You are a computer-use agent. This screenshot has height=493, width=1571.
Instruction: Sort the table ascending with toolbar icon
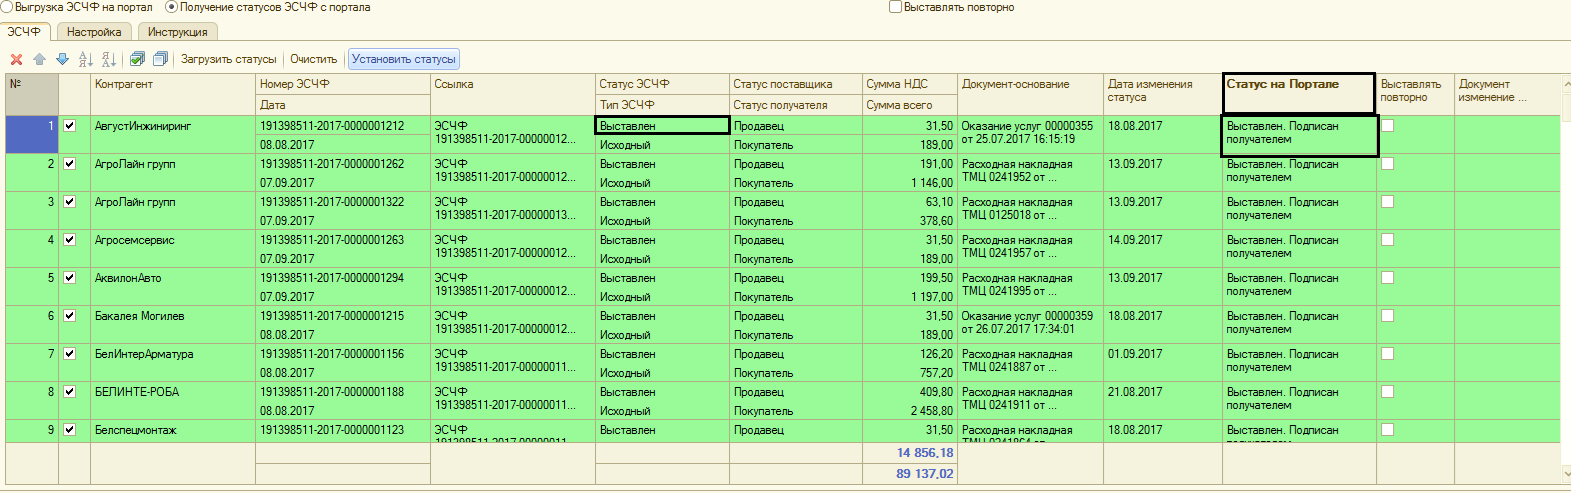[86, 60]
